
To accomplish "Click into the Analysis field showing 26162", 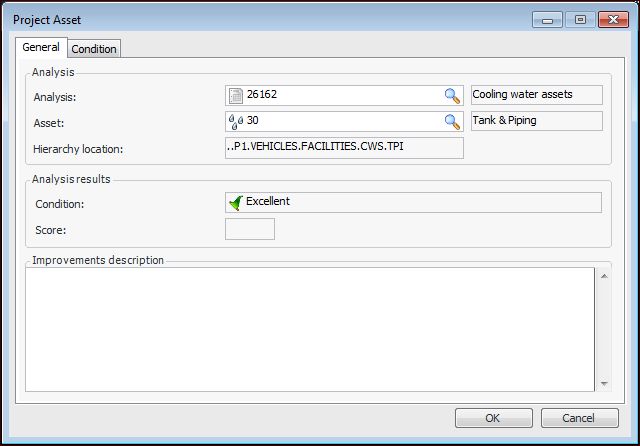I will pyautogui.click(x=340, y=96).
